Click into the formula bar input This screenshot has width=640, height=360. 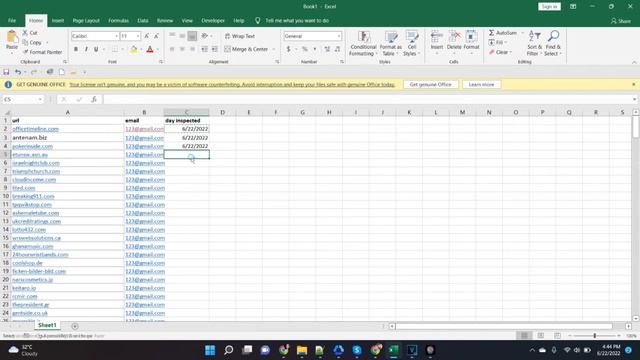pos(367,99)
